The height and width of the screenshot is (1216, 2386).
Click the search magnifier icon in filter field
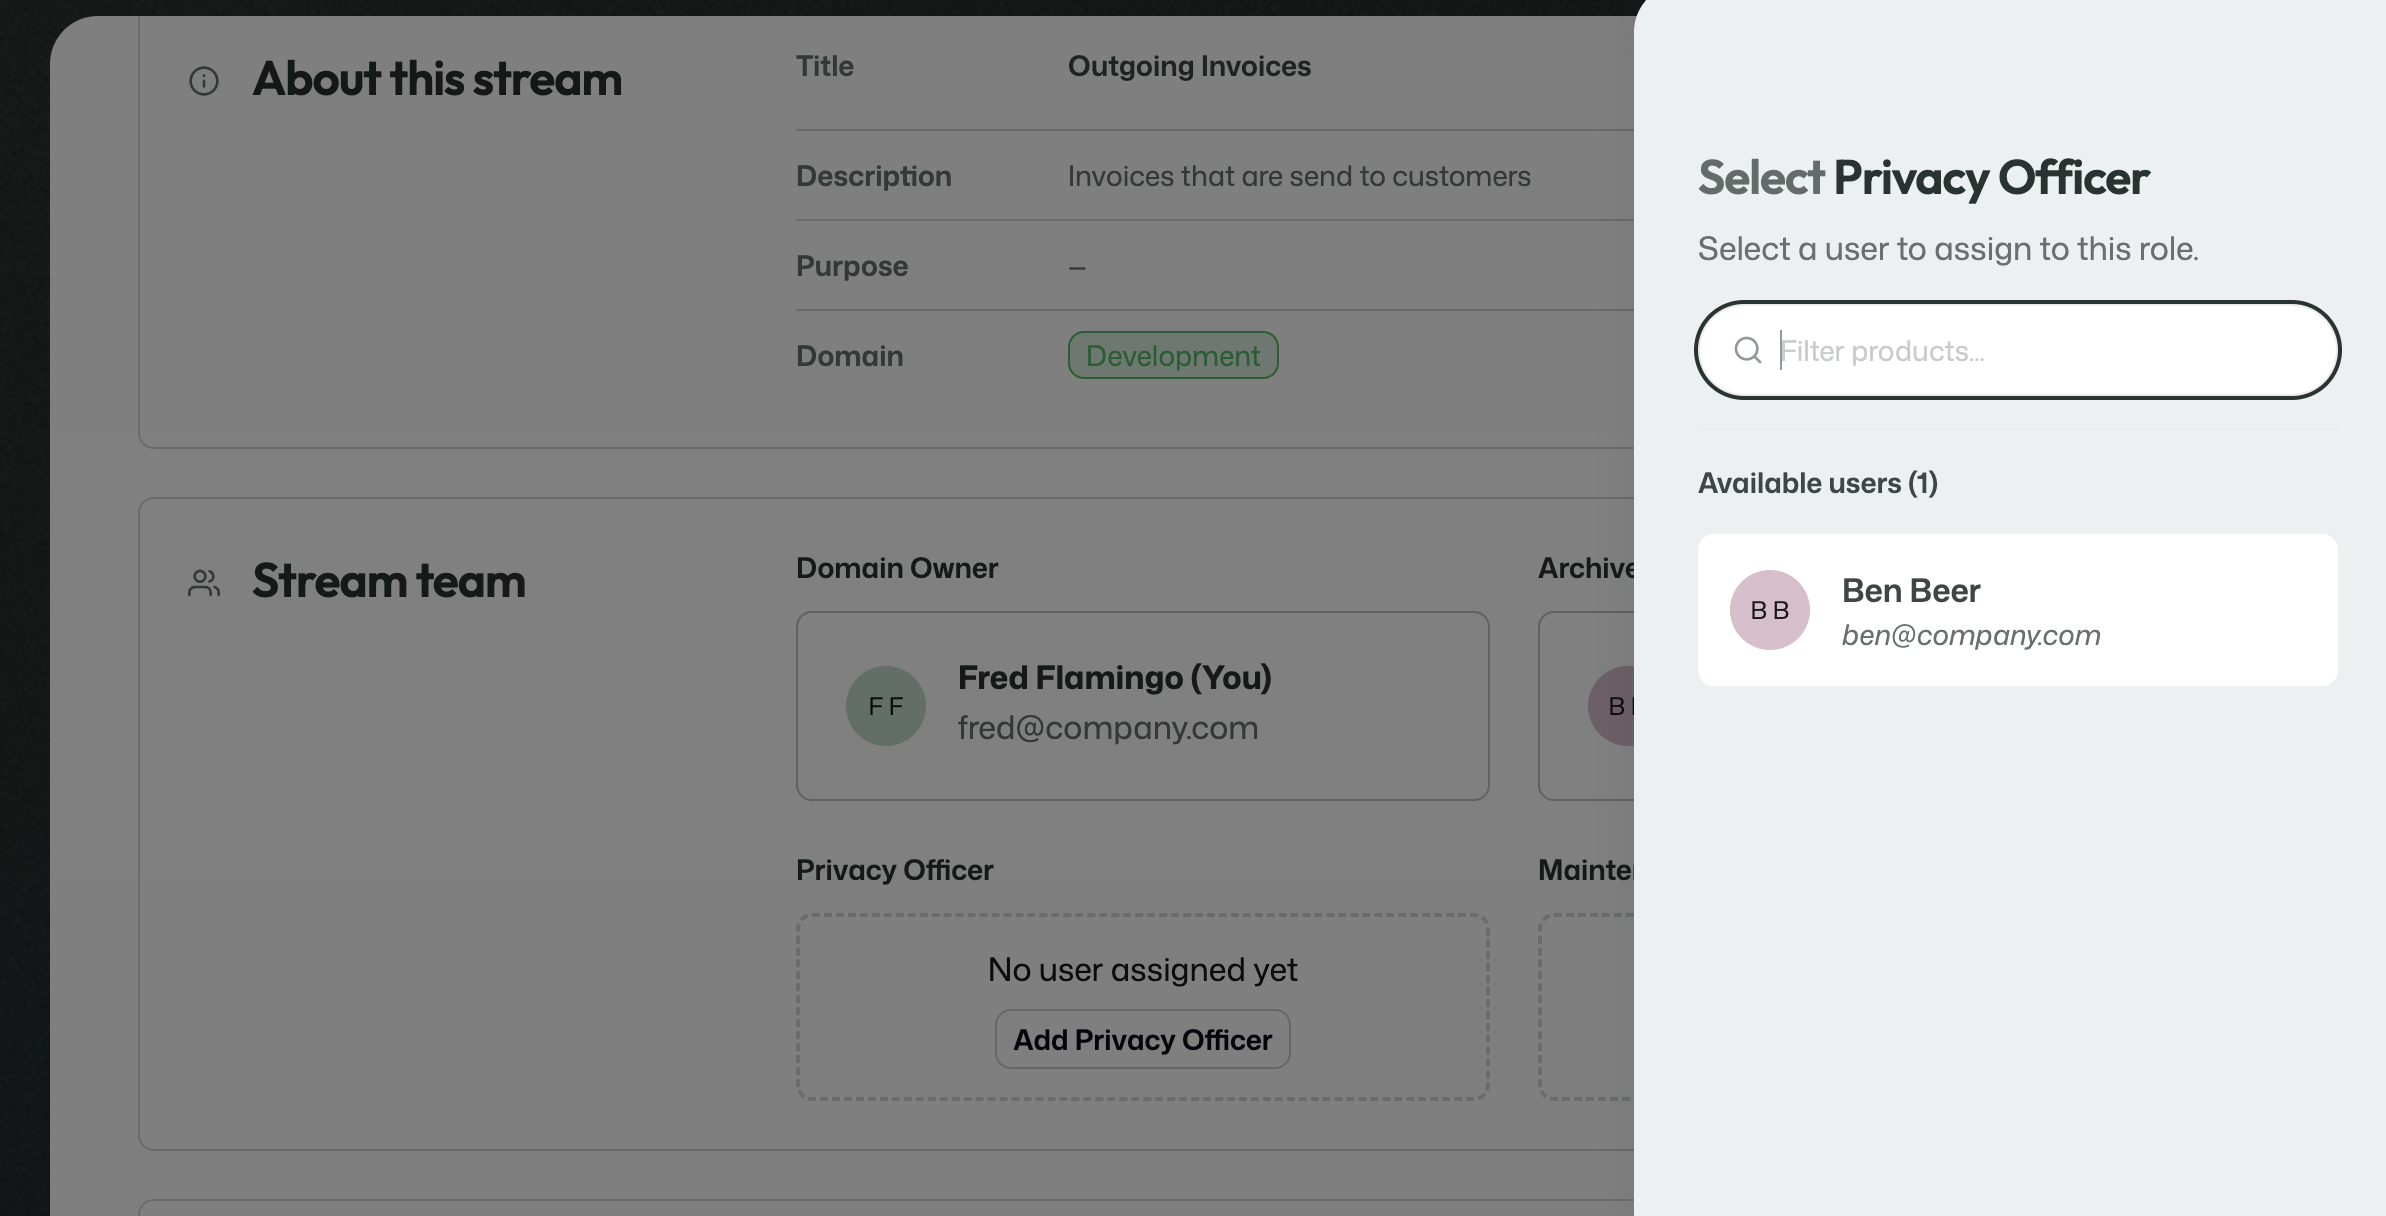1748,350
